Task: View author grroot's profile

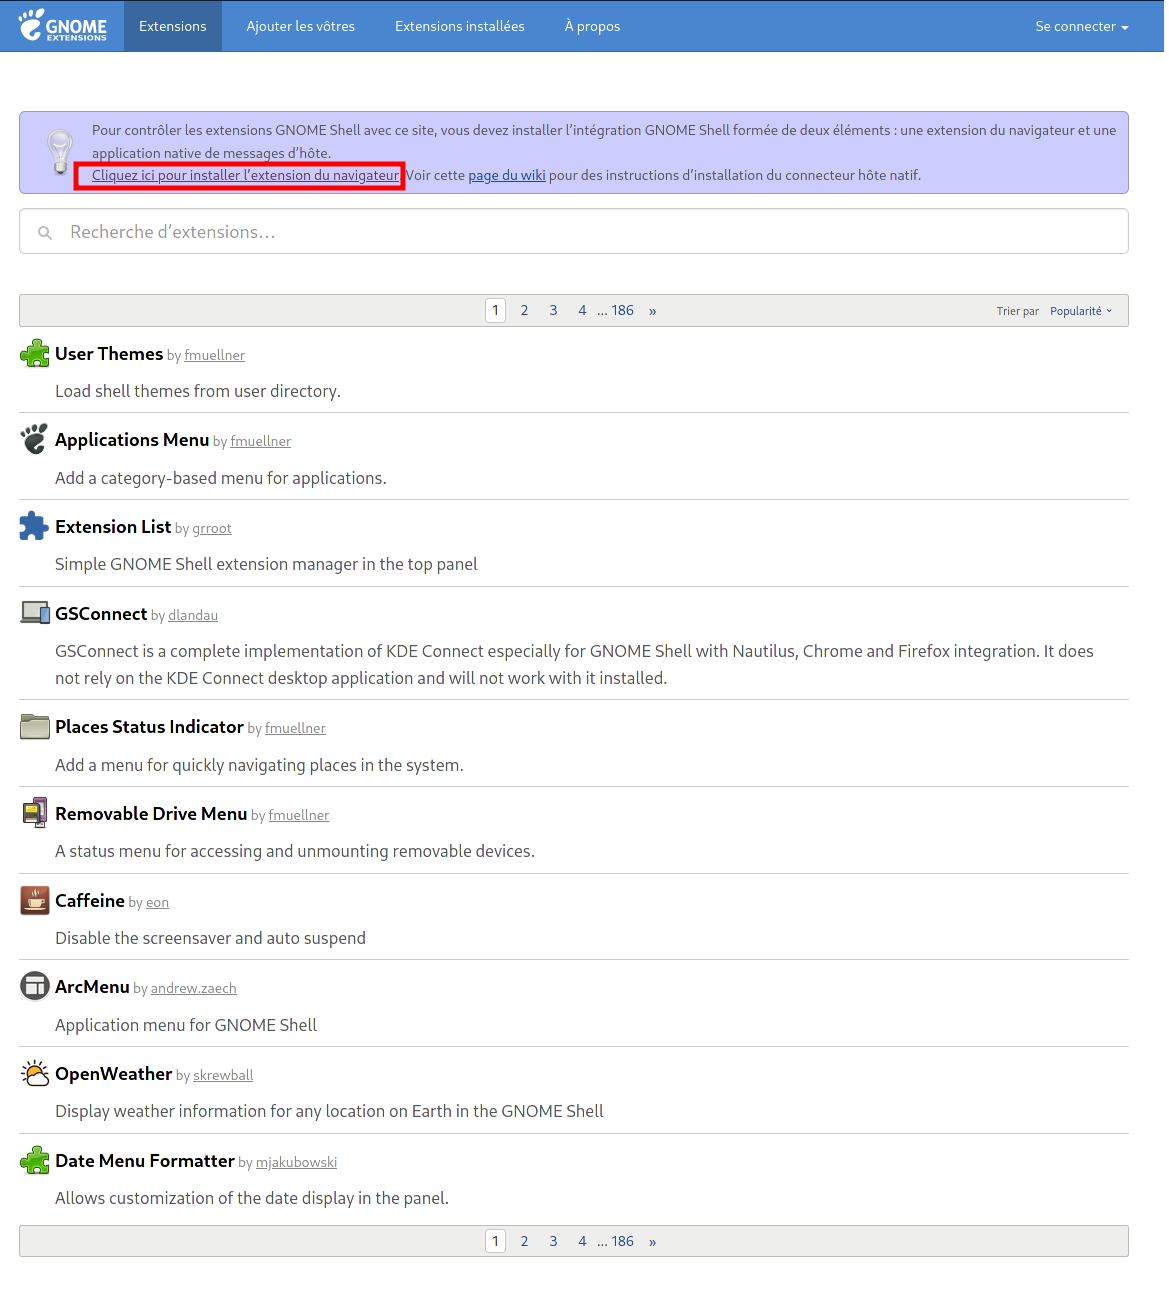Action: (x=212, y=529)
